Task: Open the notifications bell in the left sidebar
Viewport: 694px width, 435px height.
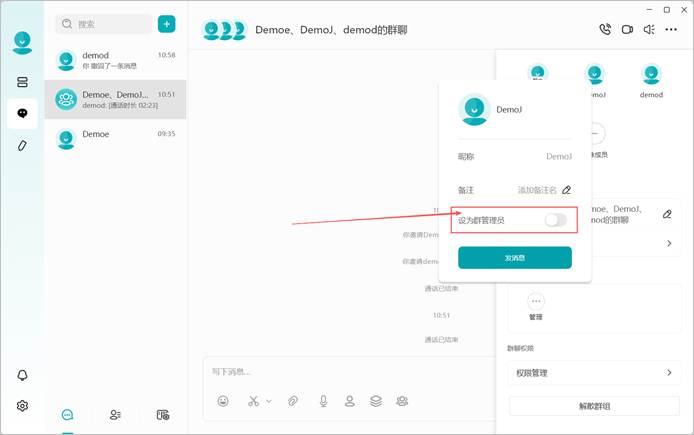Action: 22,375
